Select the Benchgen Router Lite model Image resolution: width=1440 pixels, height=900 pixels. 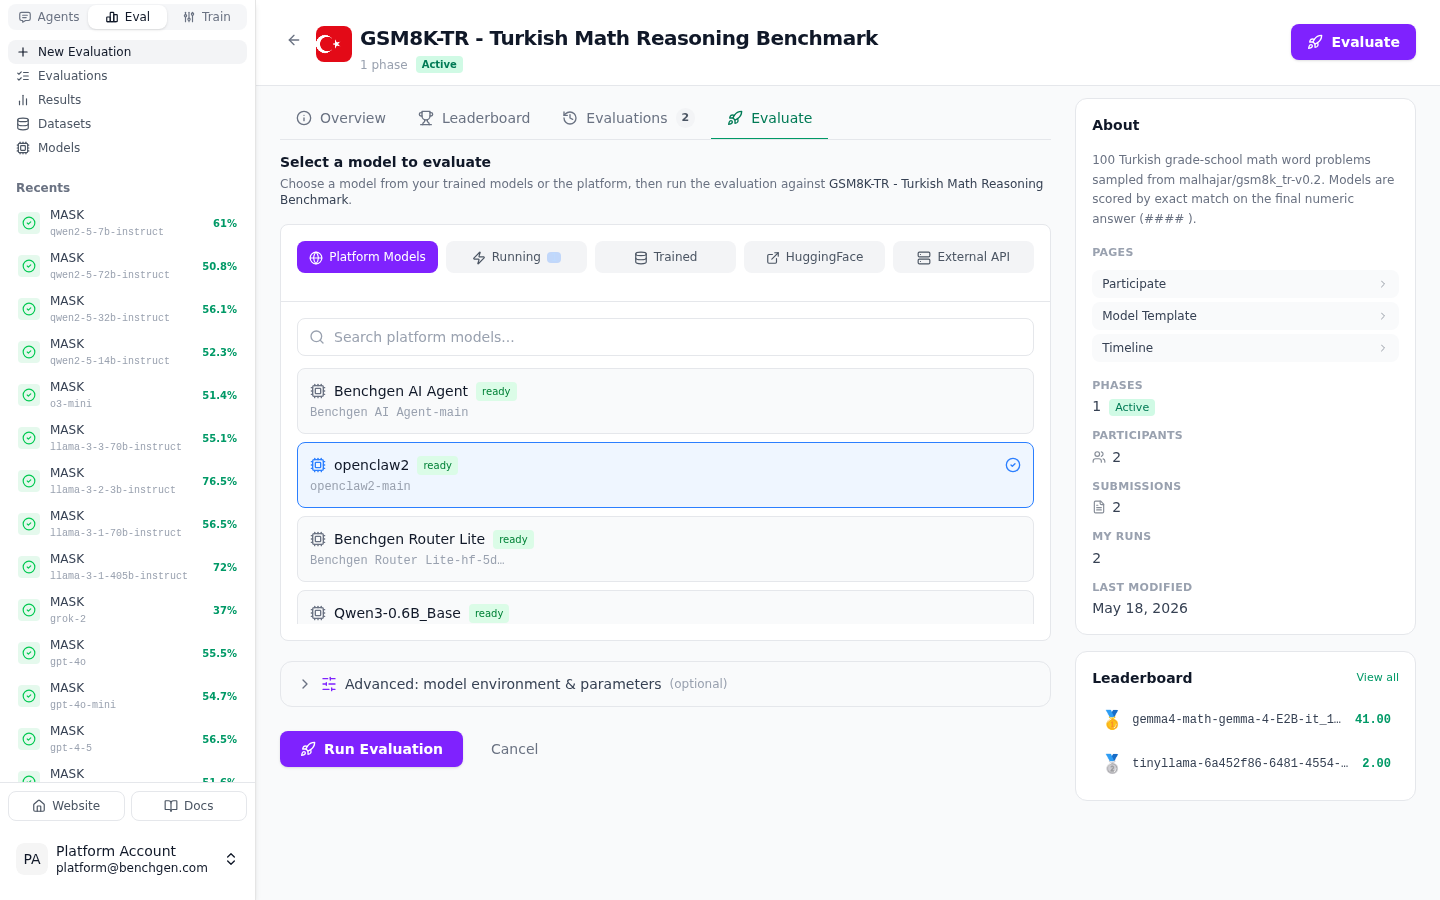665,549
